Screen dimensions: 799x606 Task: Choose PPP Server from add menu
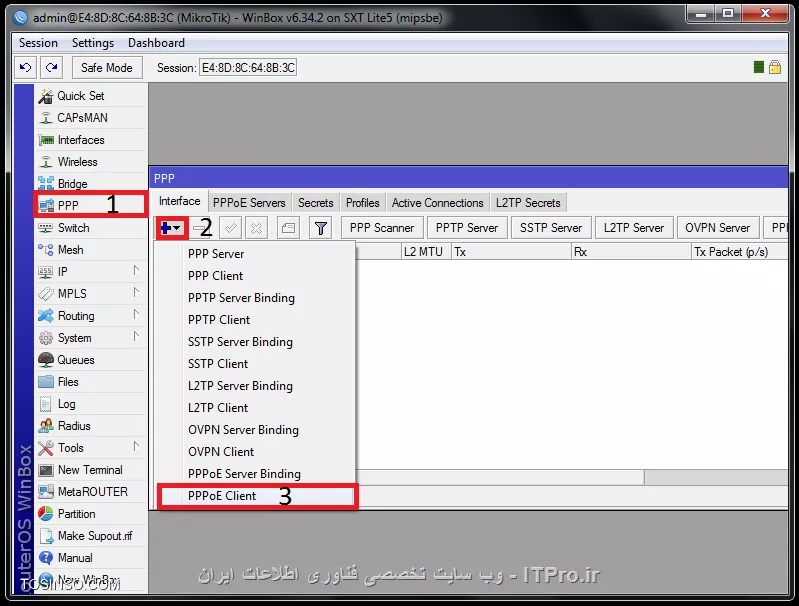pos(255,254)
